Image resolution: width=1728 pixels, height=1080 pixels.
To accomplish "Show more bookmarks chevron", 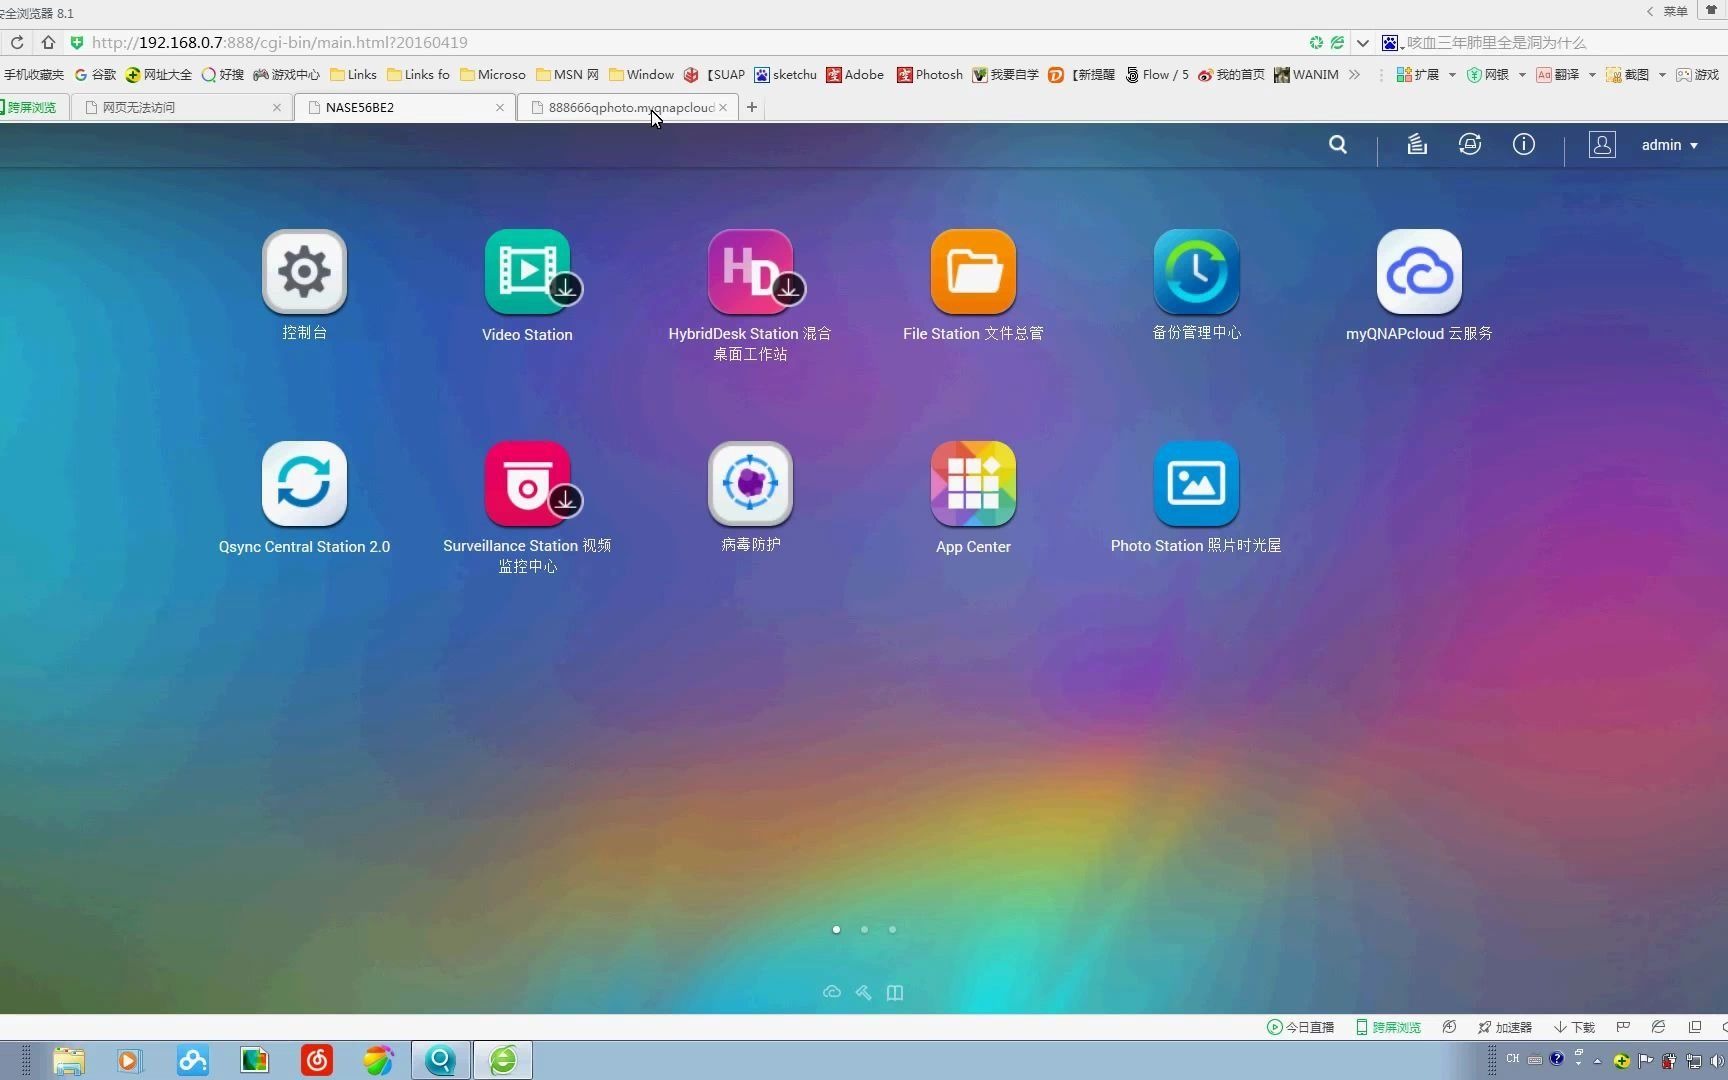I will pos(1354,75).
